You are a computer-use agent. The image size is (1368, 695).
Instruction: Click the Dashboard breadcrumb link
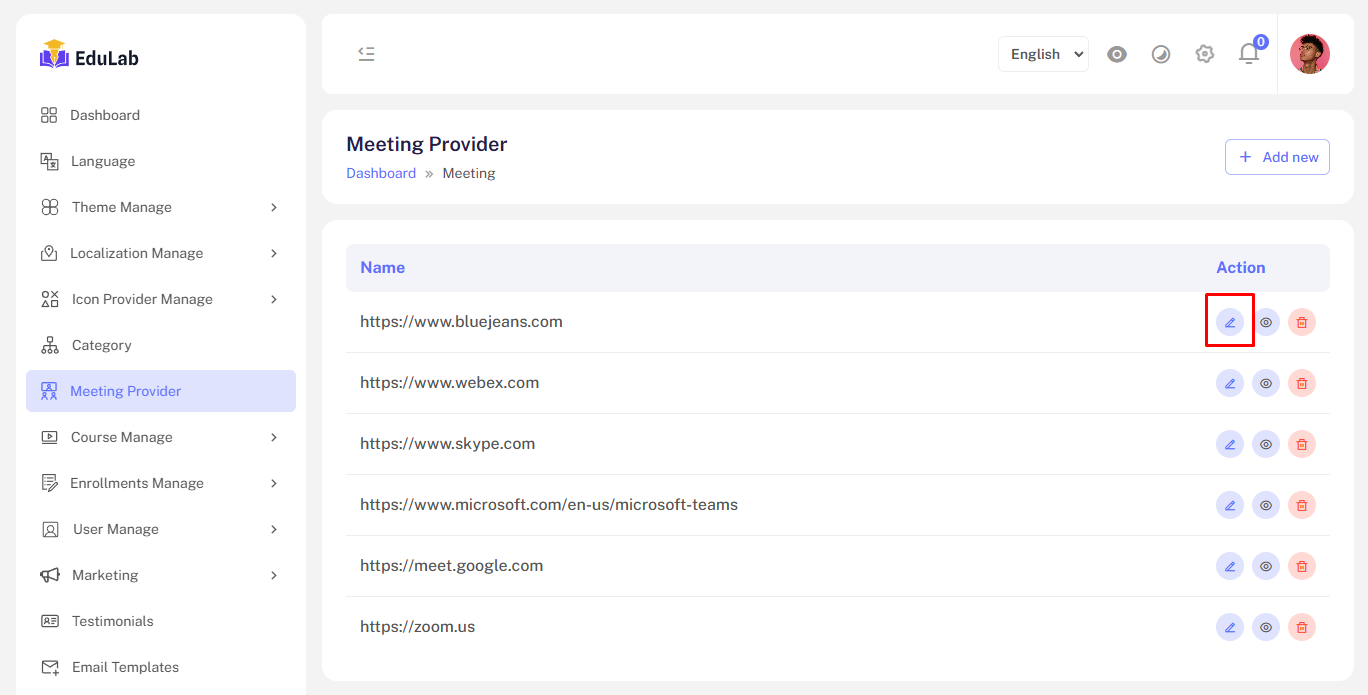click(x=381, y=173)
